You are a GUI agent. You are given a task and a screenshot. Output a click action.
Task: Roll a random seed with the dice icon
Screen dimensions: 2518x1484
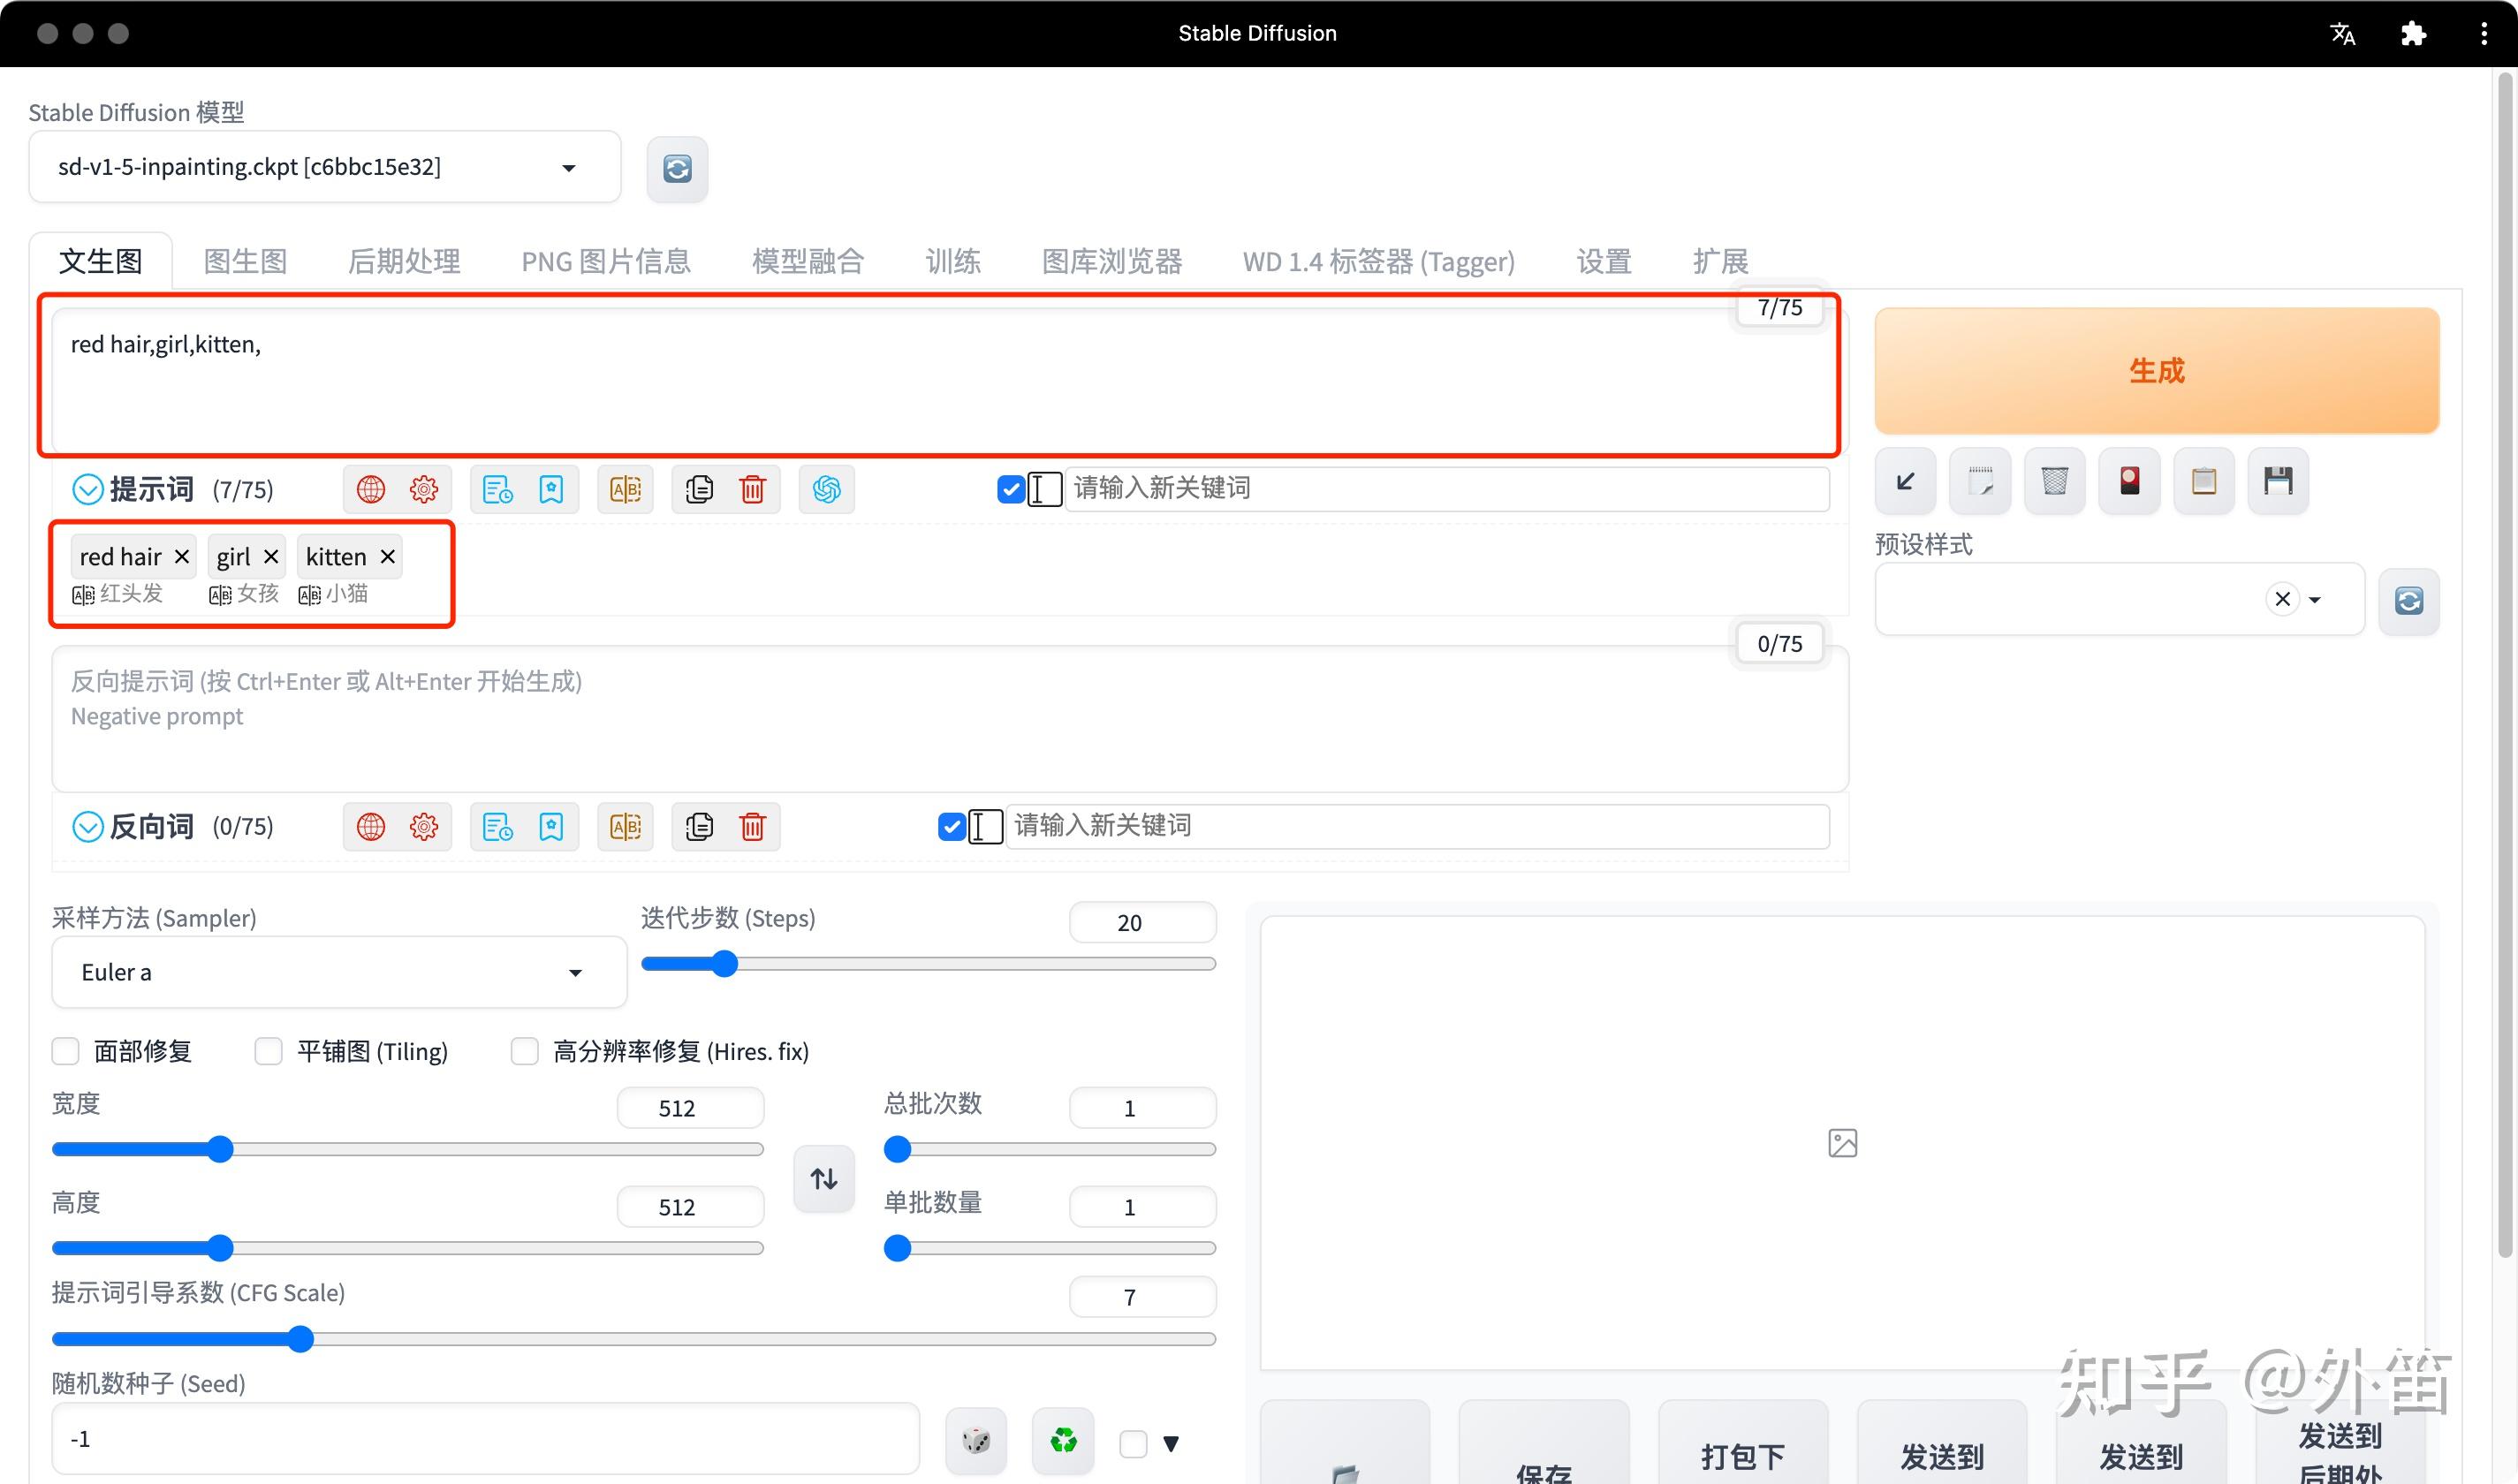pos(975,1440)
